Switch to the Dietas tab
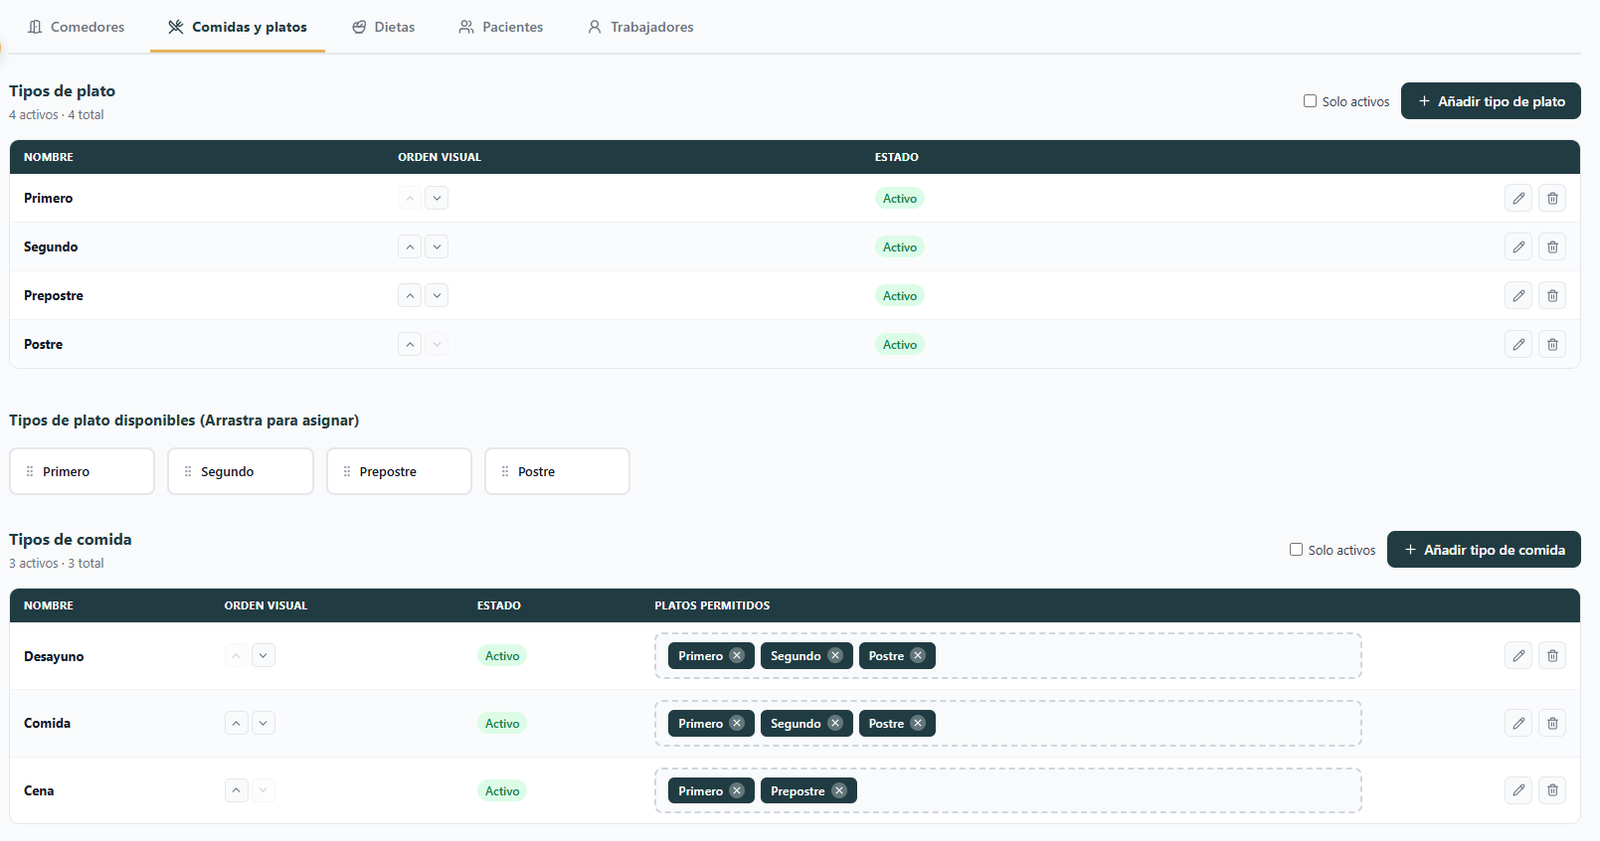This screenshot has height=841, width=1600. click(x=384, y=27)
